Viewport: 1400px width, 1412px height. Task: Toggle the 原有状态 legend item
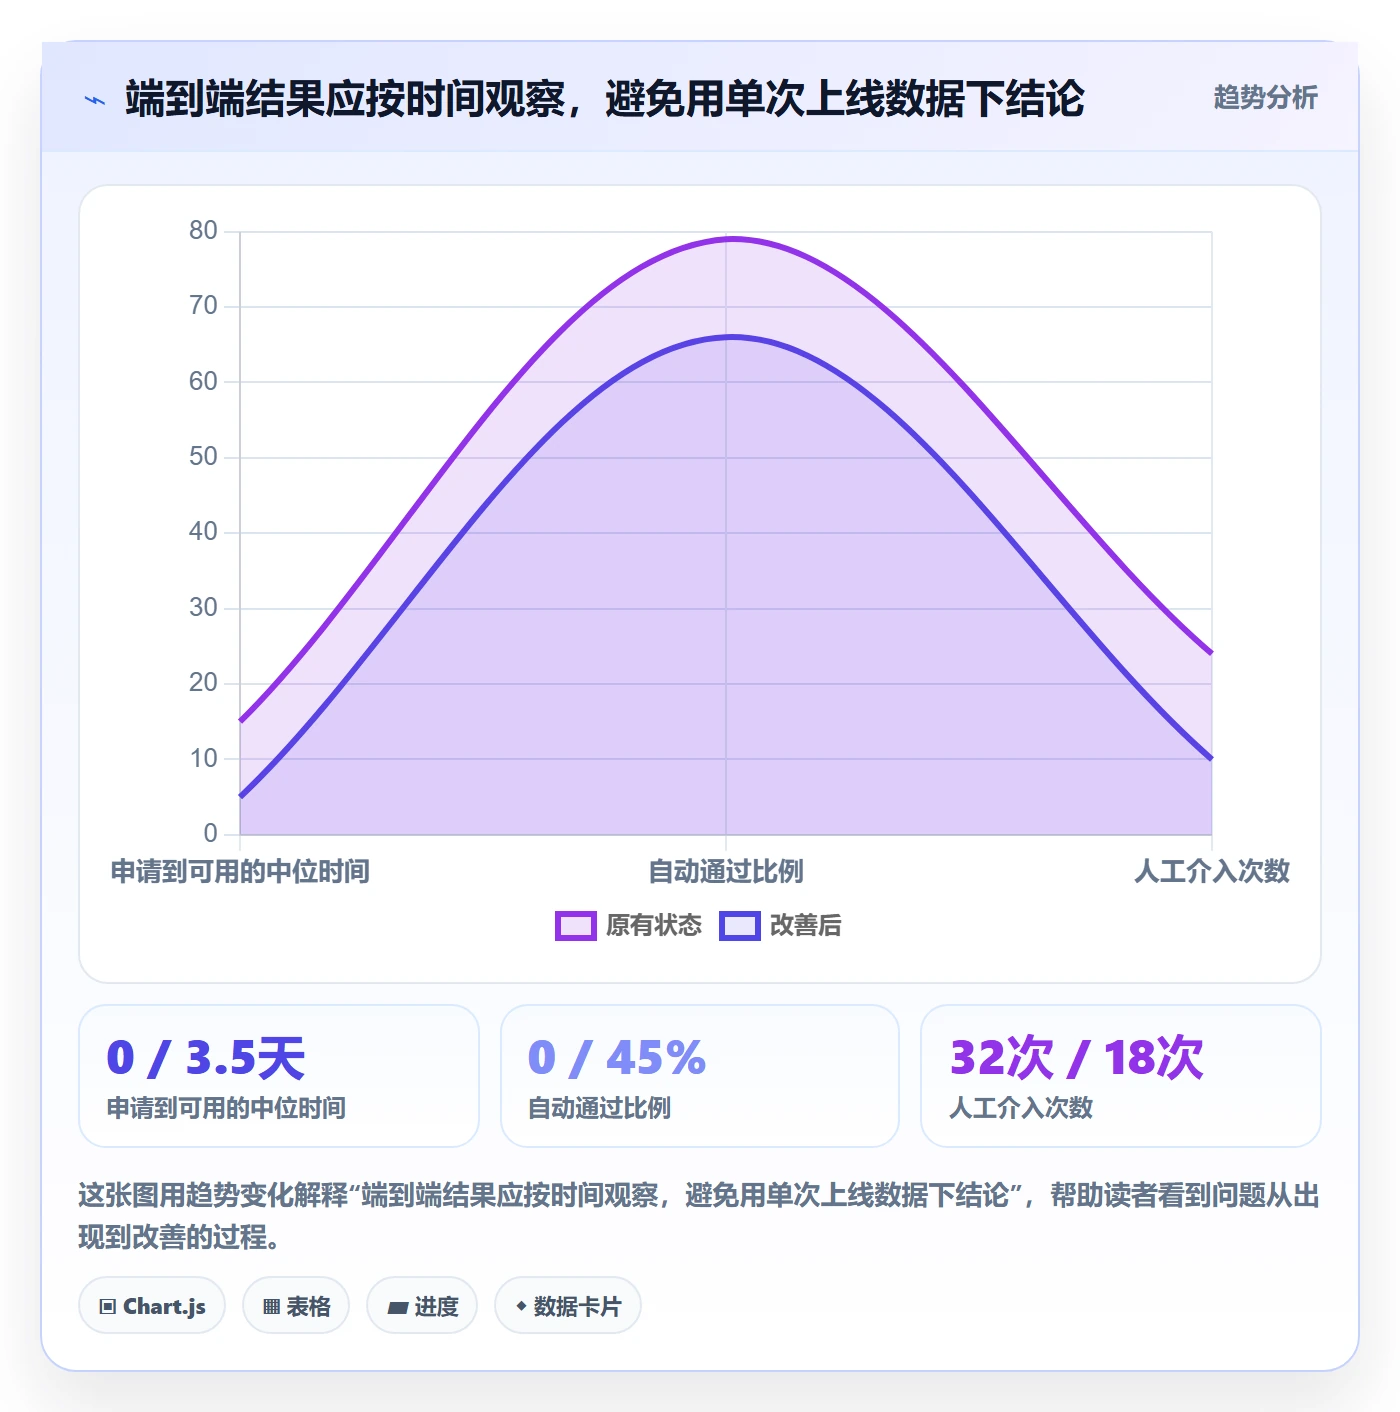point(629,925)
